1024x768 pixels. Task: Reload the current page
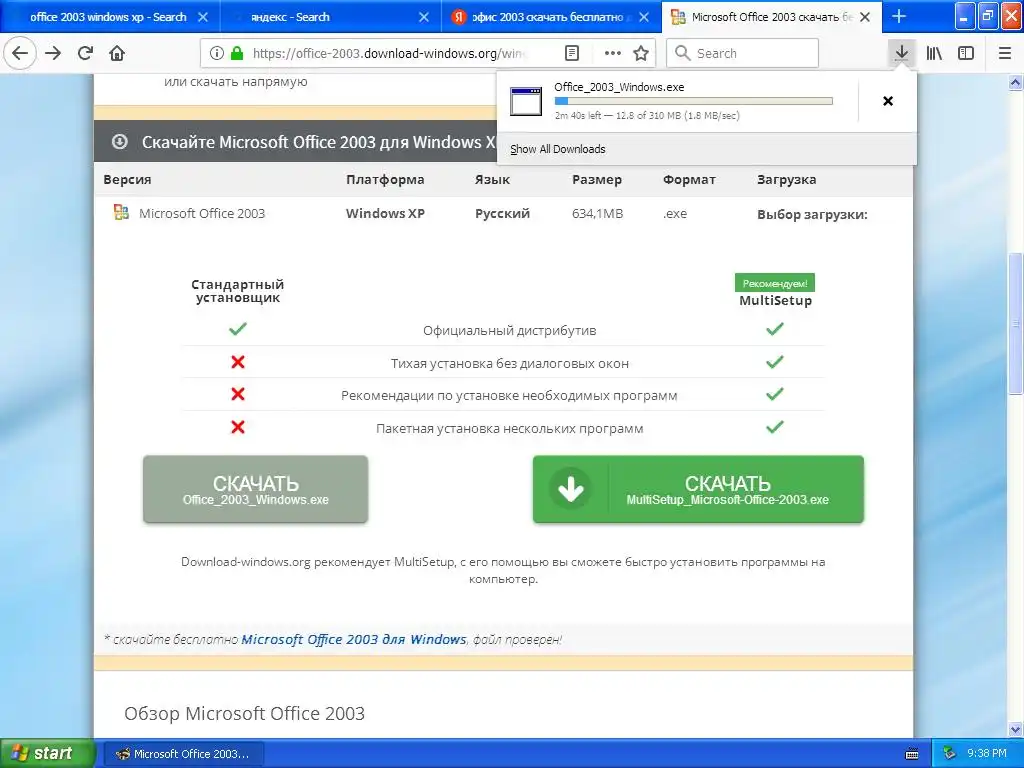tap(86, 53)
